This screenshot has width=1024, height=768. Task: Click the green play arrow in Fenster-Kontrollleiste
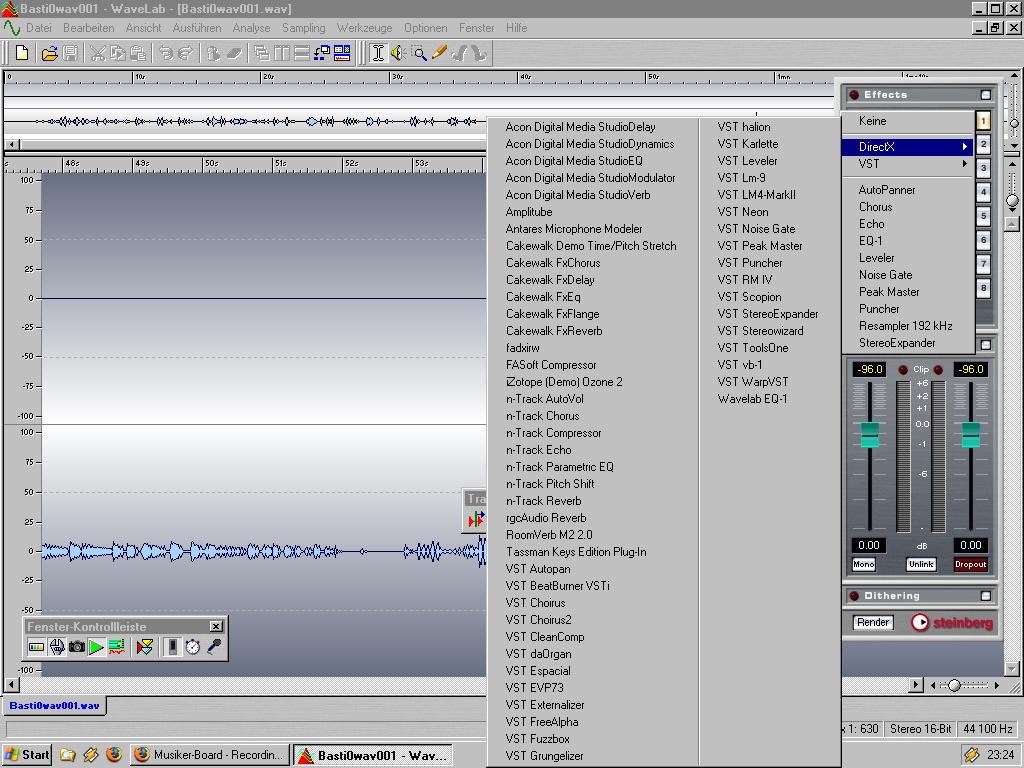[96, 647]
